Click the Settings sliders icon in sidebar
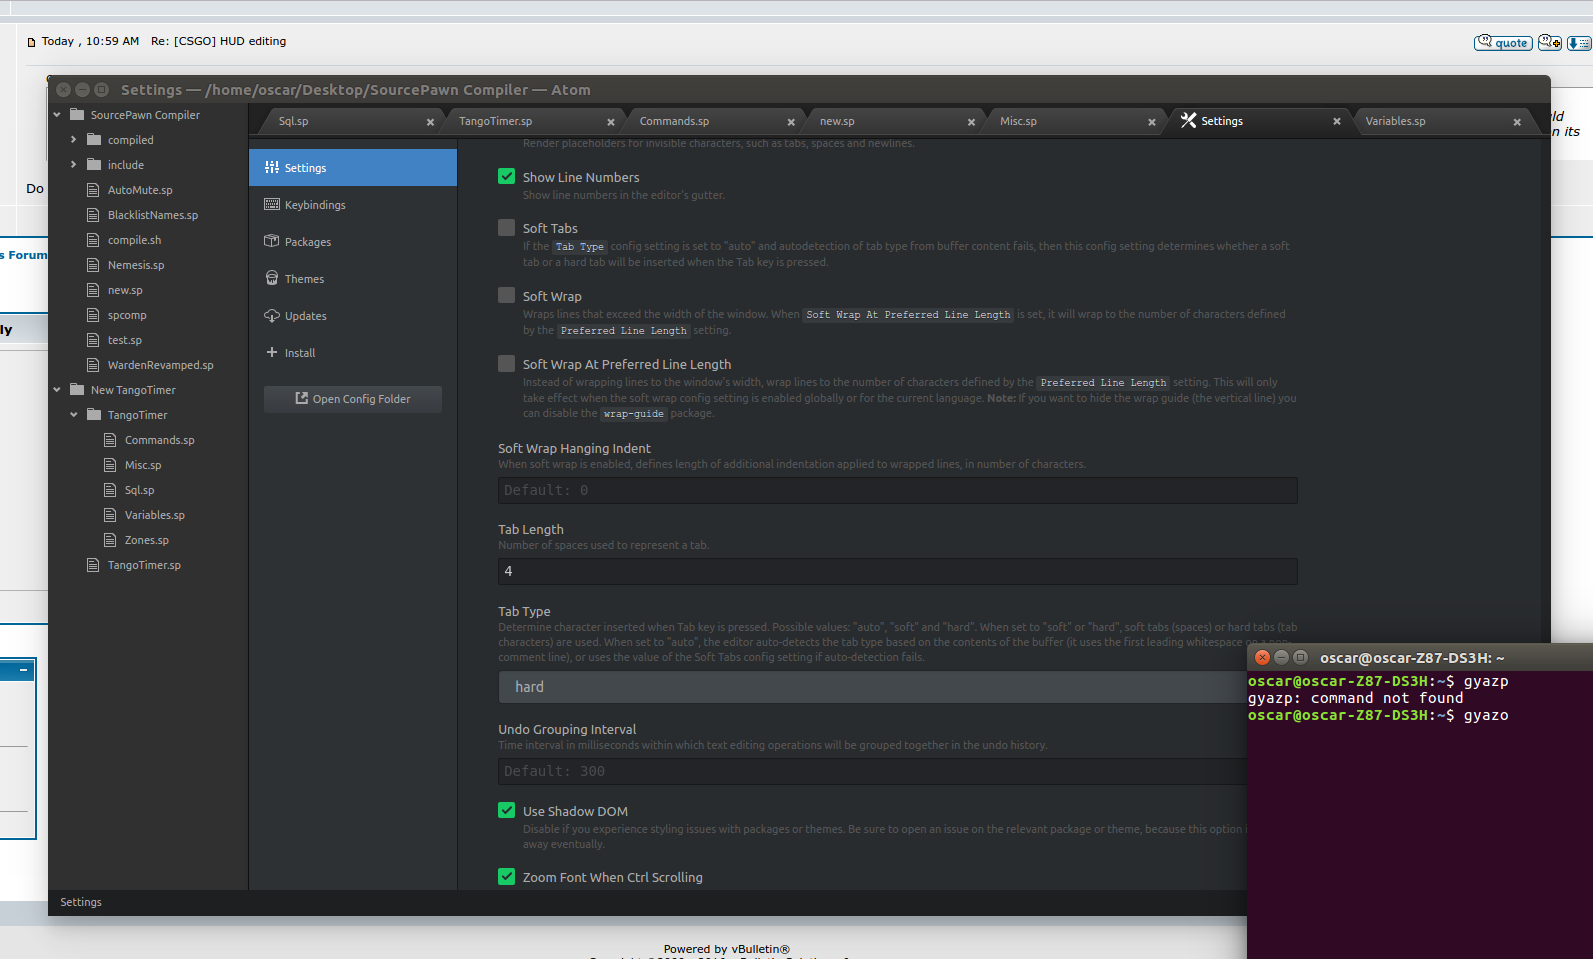This screenshot has width=1593, height=959. click(x=272, y=168)
